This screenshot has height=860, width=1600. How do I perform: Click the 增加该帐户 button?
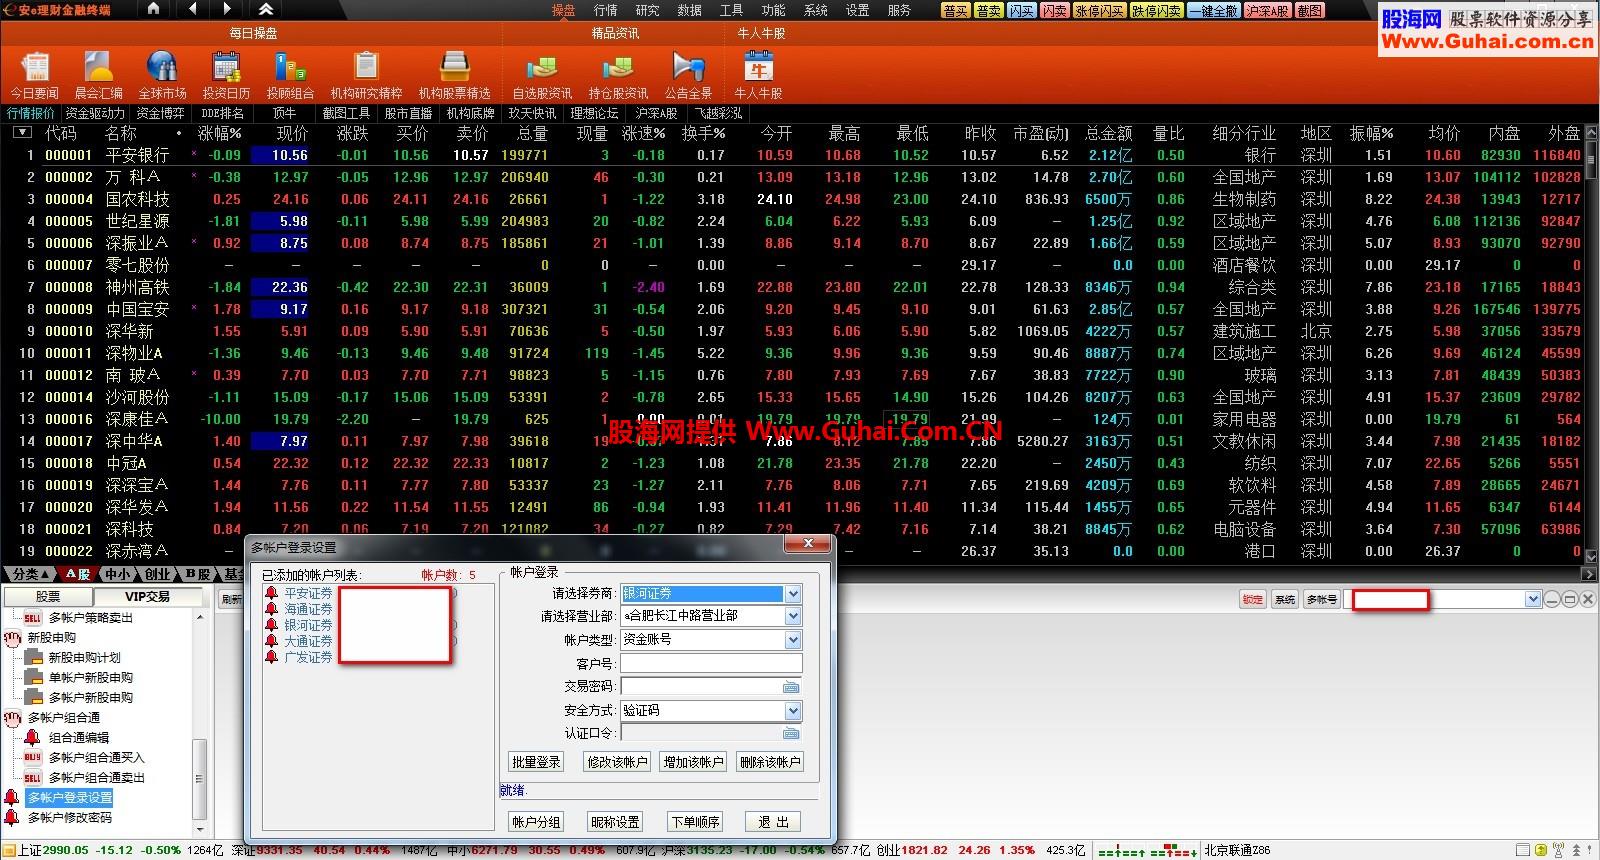point(693,762)
